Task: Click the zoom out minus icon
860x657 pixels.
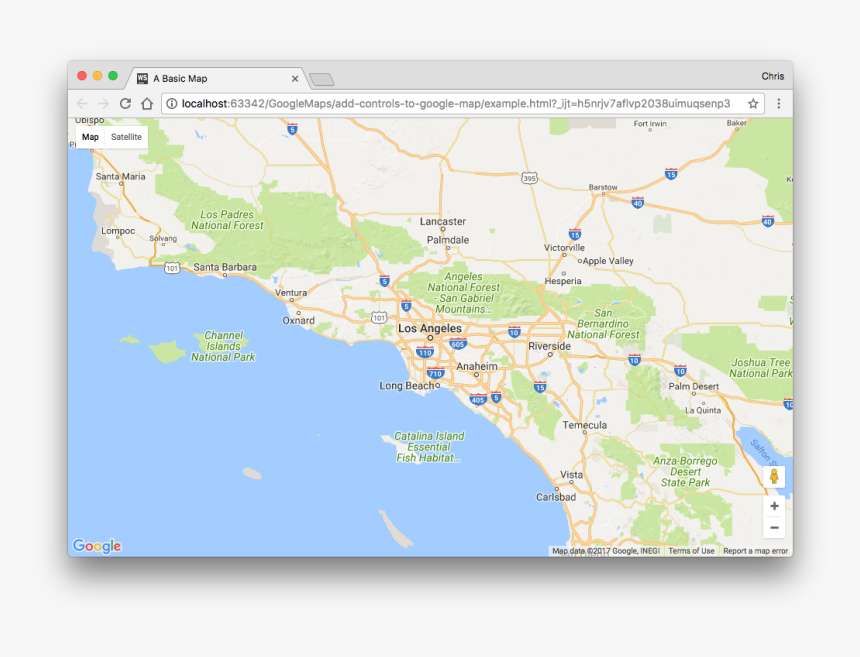Action: click(x=774, y=526)
